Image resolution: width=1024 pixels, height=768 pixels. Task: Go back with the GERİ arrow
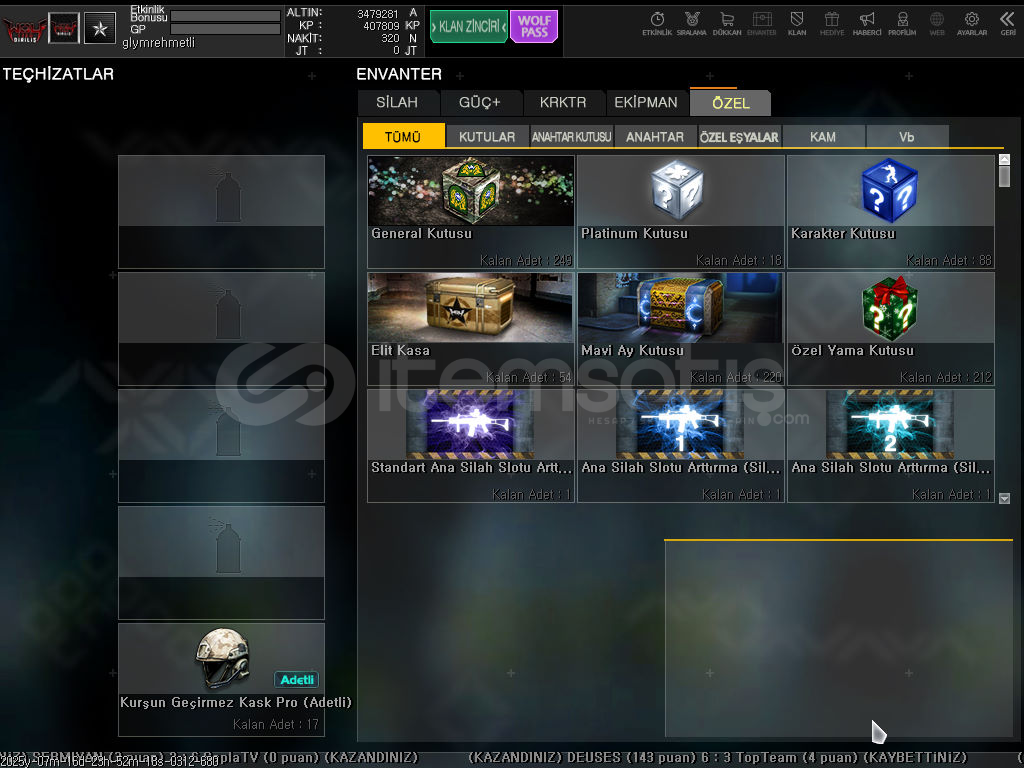tap(1007, 24)
